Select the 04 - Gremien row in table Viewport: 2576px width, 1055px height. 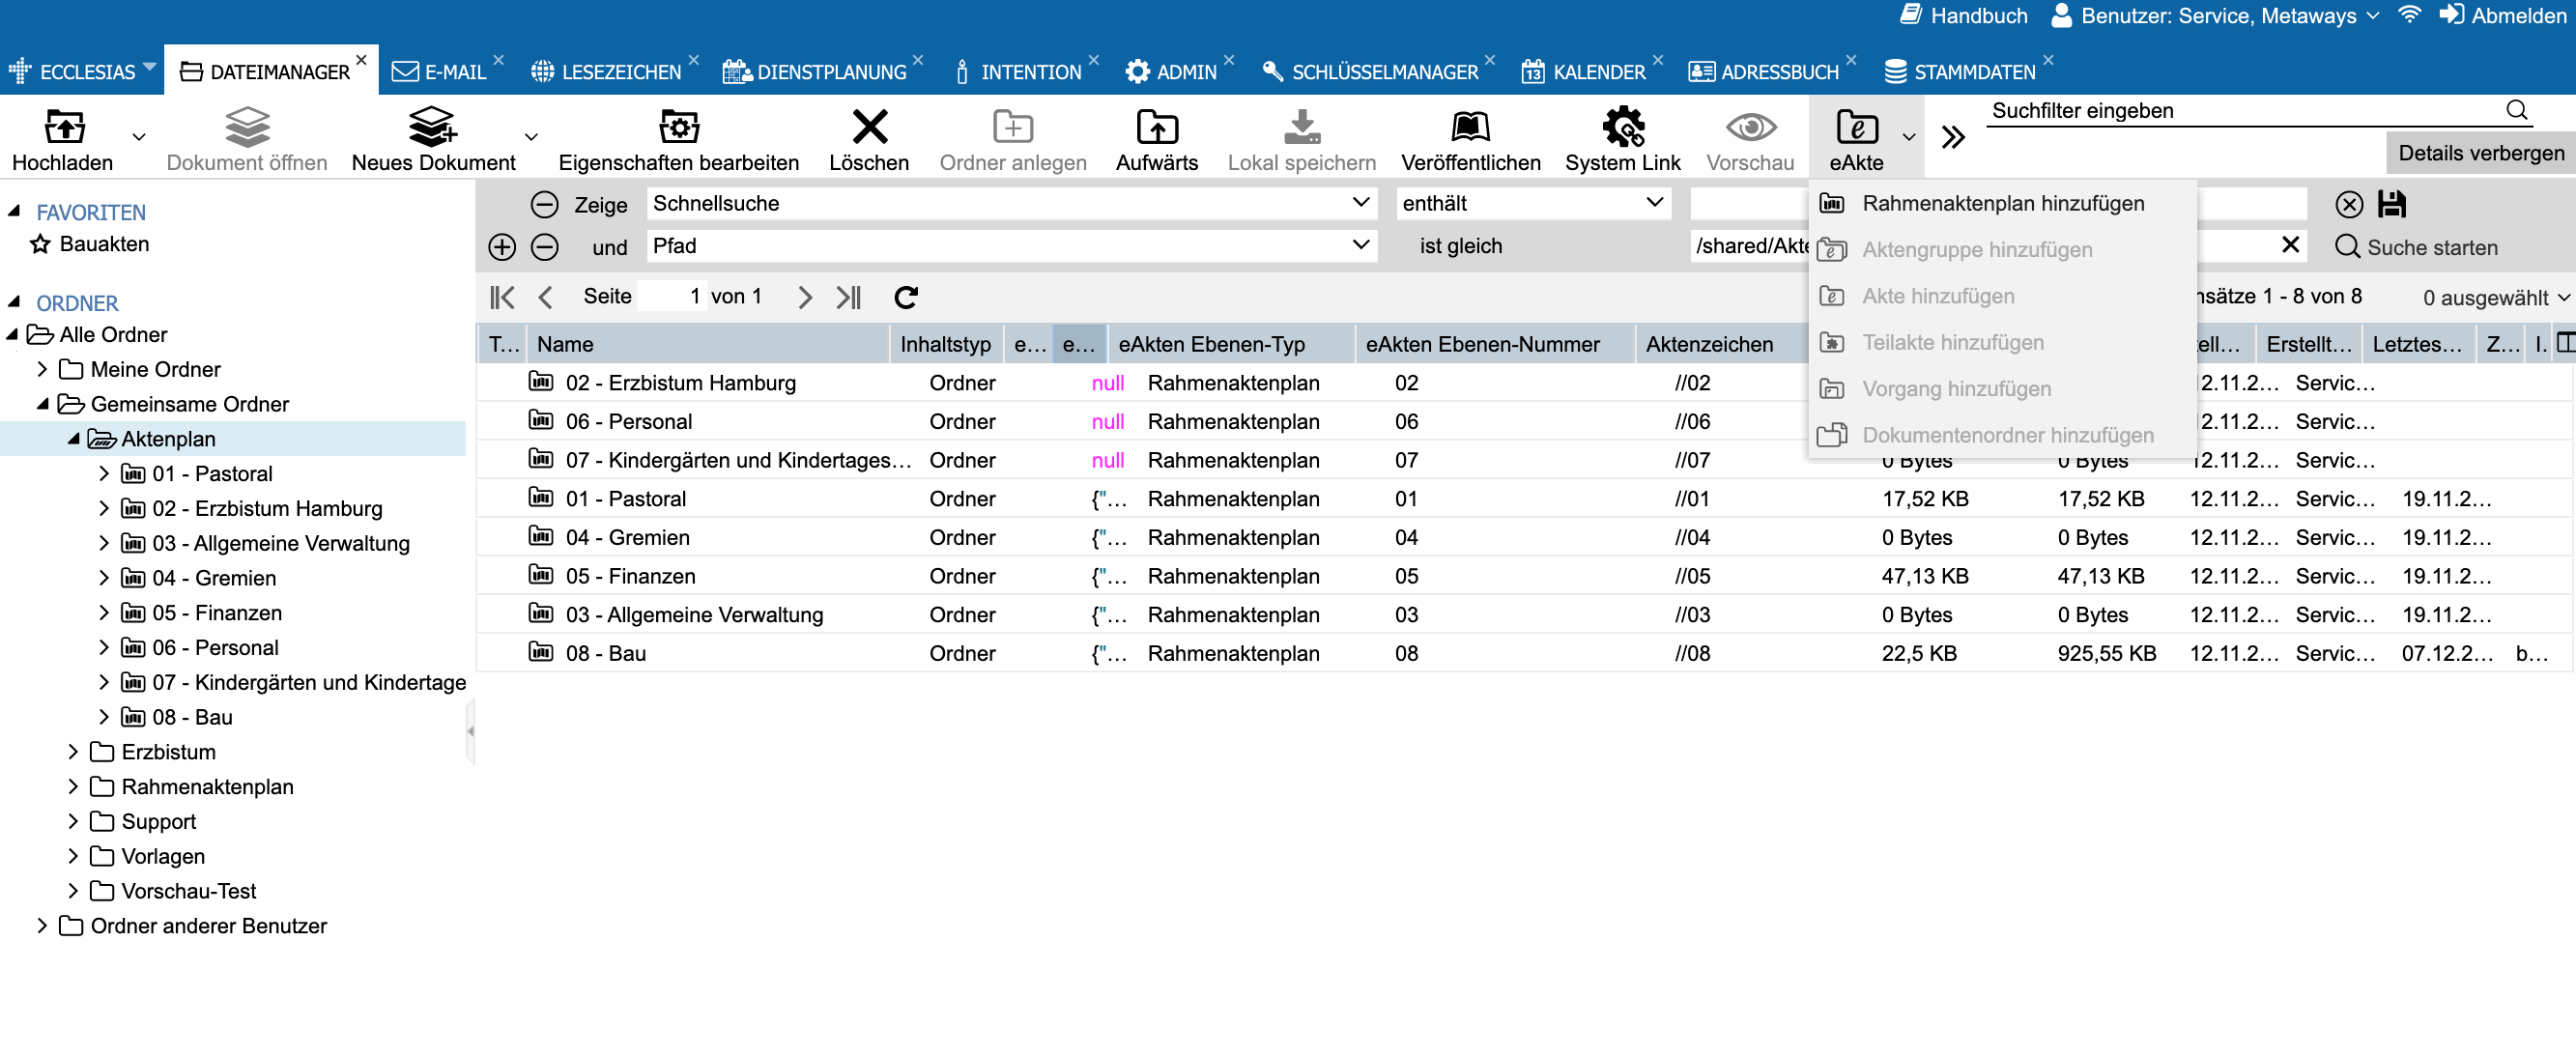(x=1525, y=538)
